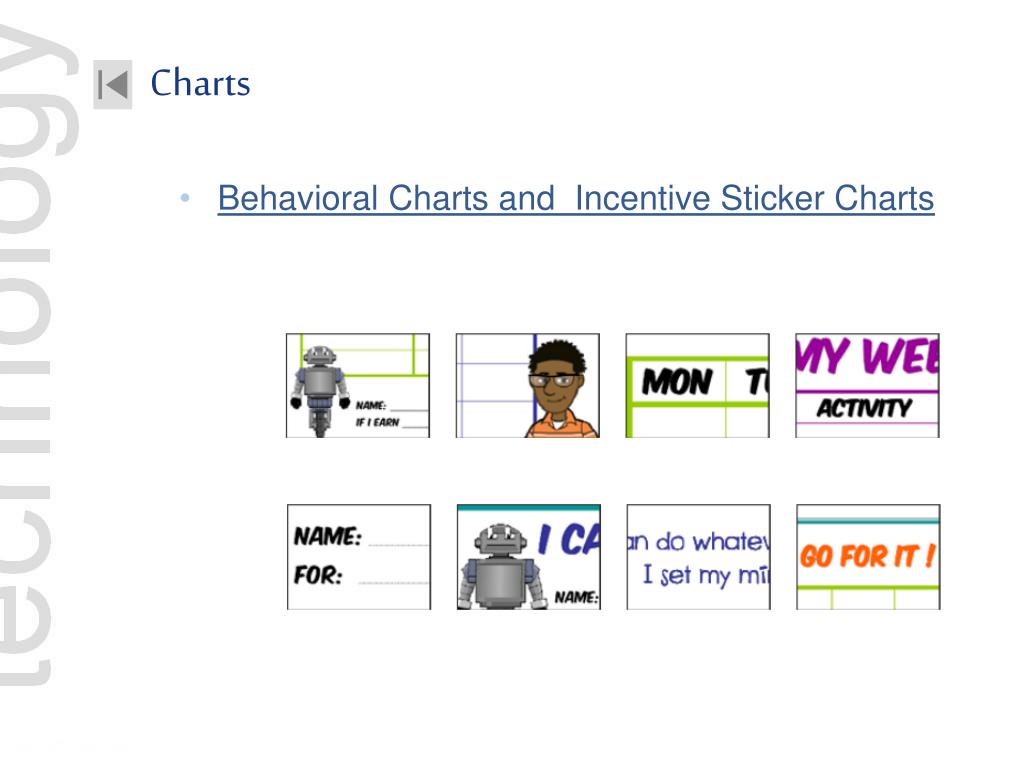Click the boy's face in the second thumbnail

click(554, 379)
